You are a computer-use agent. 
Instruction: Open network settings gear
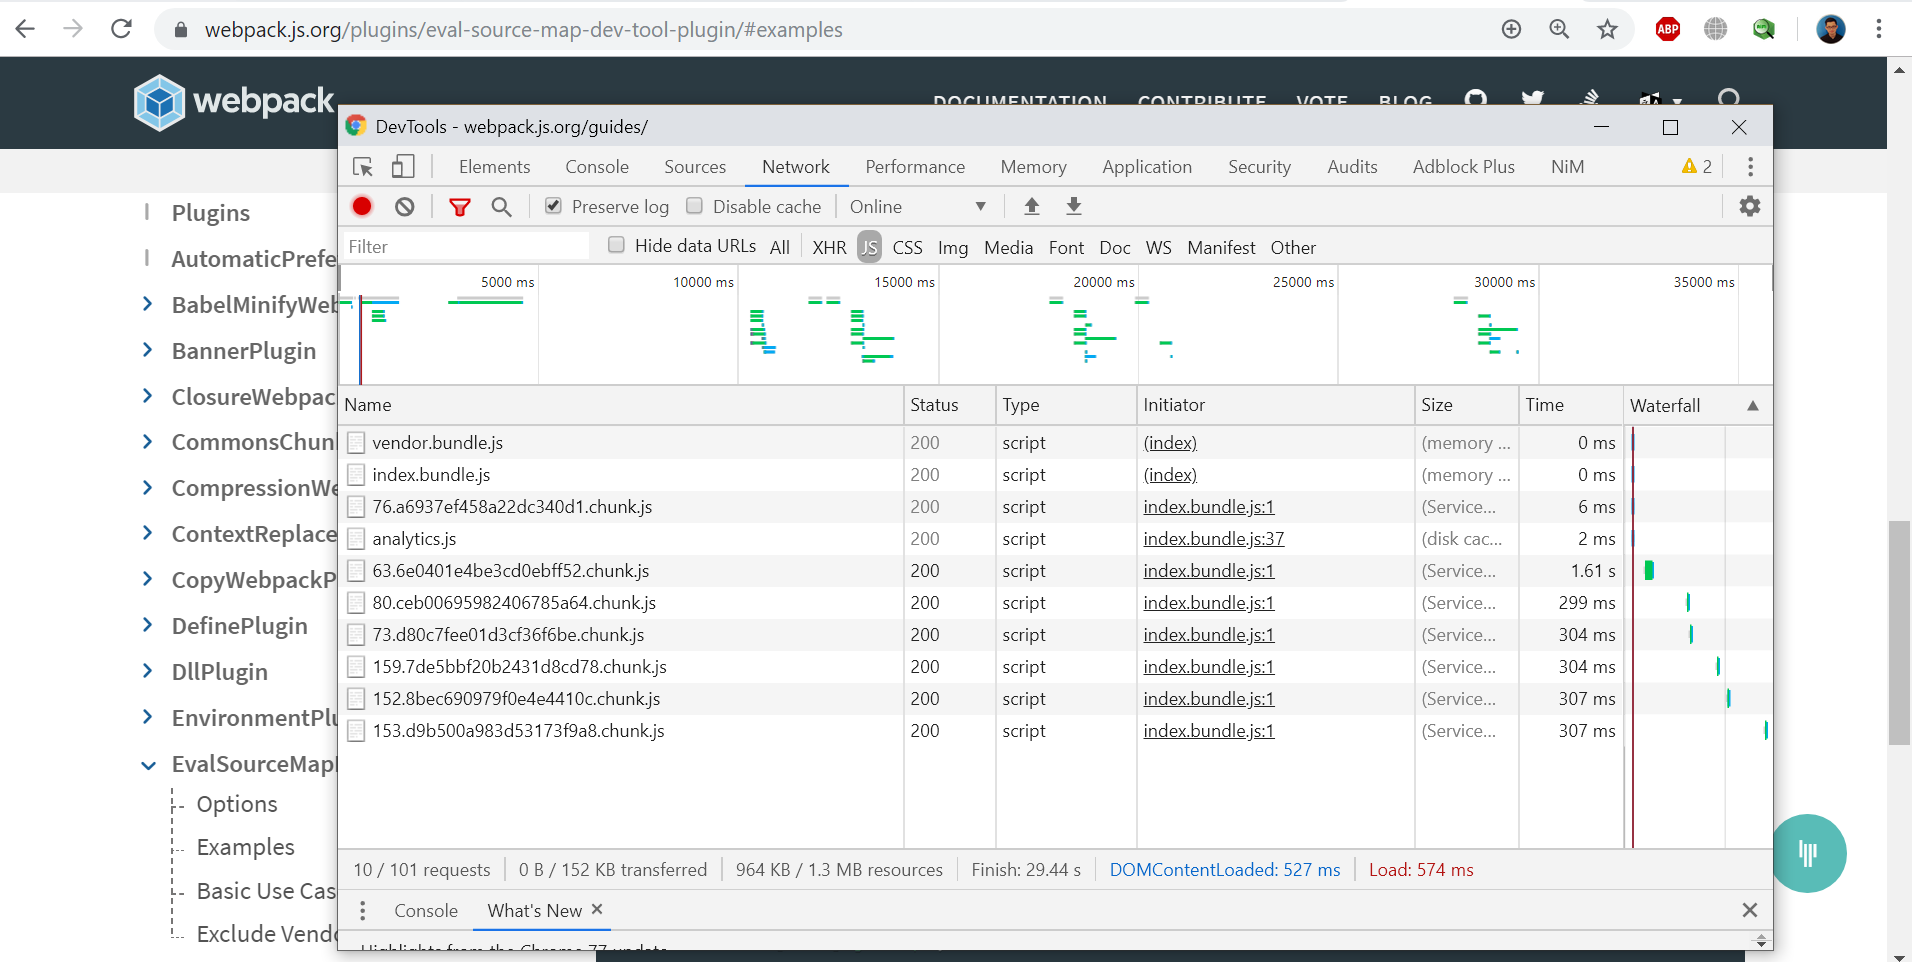coord(1750,206)
